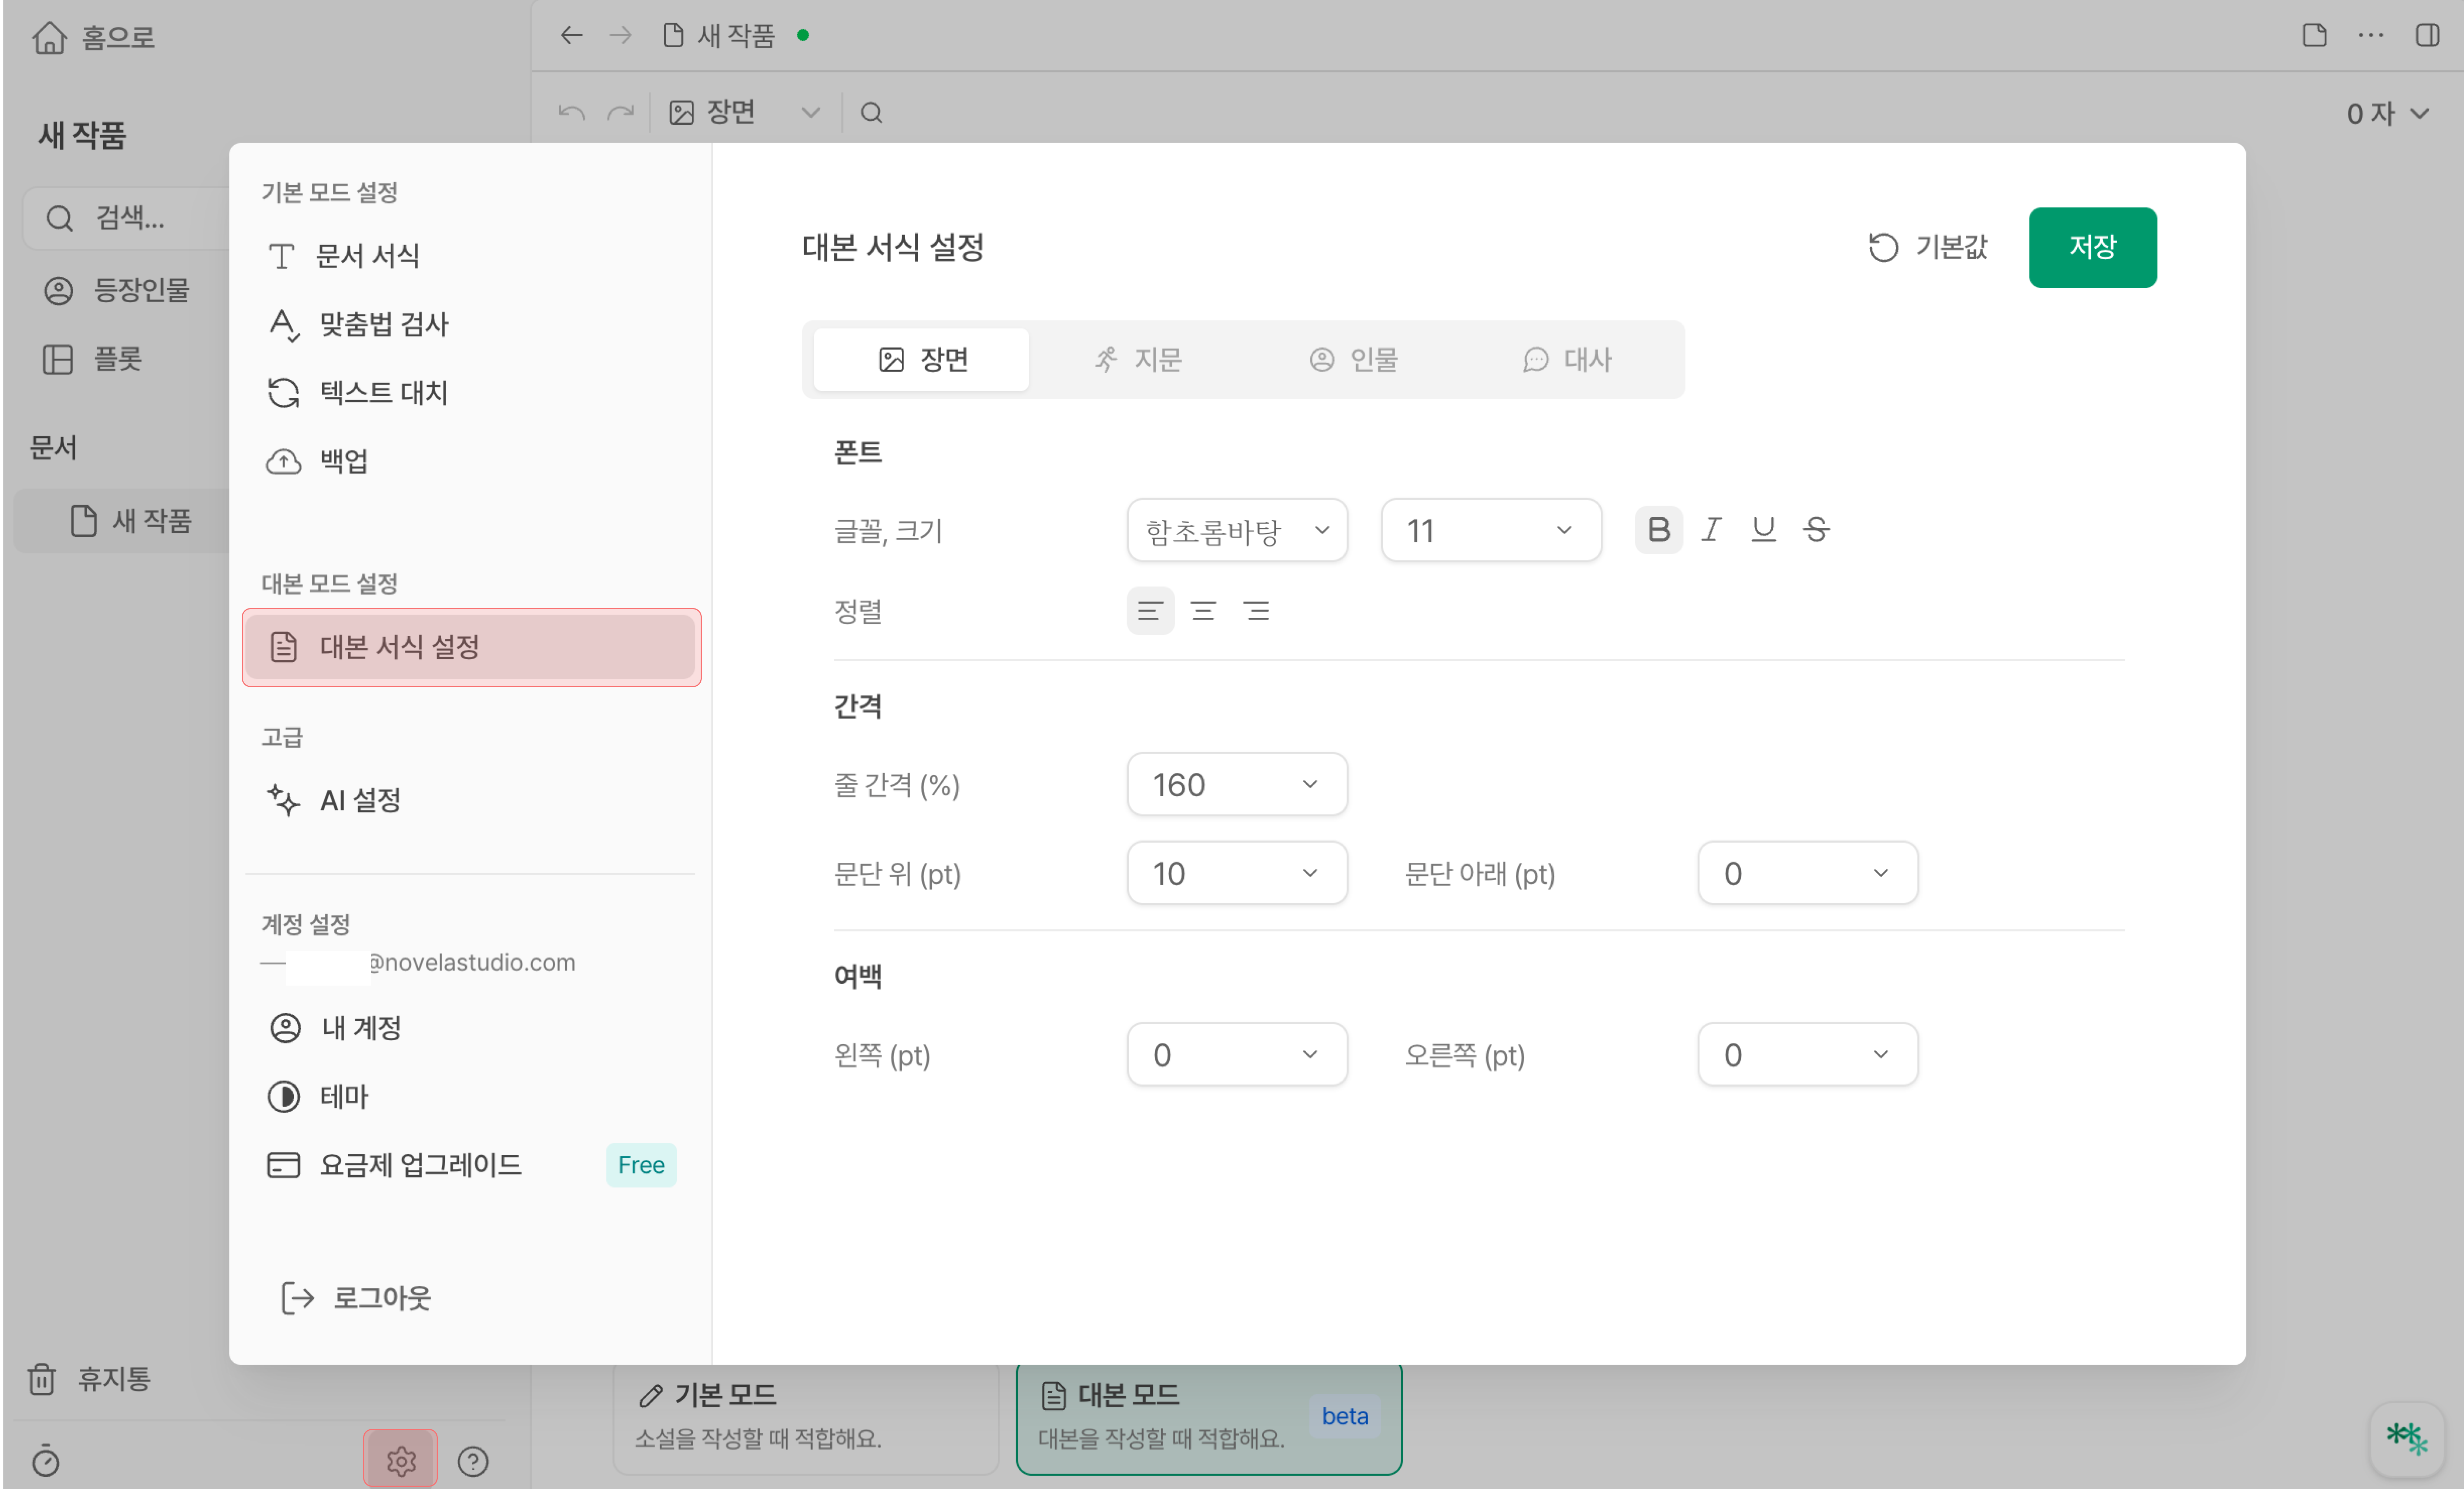Reset settings with 기본값 button
Screen dimensions: 2464x1489
coord(1927,247)
